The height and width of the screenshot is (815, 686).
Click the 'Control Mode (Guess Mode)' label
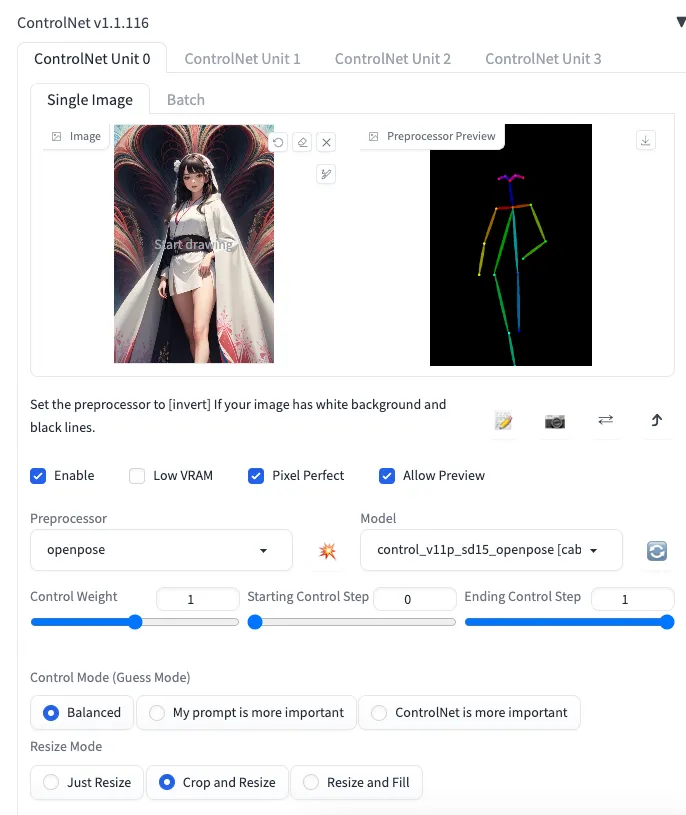point(110,677)
